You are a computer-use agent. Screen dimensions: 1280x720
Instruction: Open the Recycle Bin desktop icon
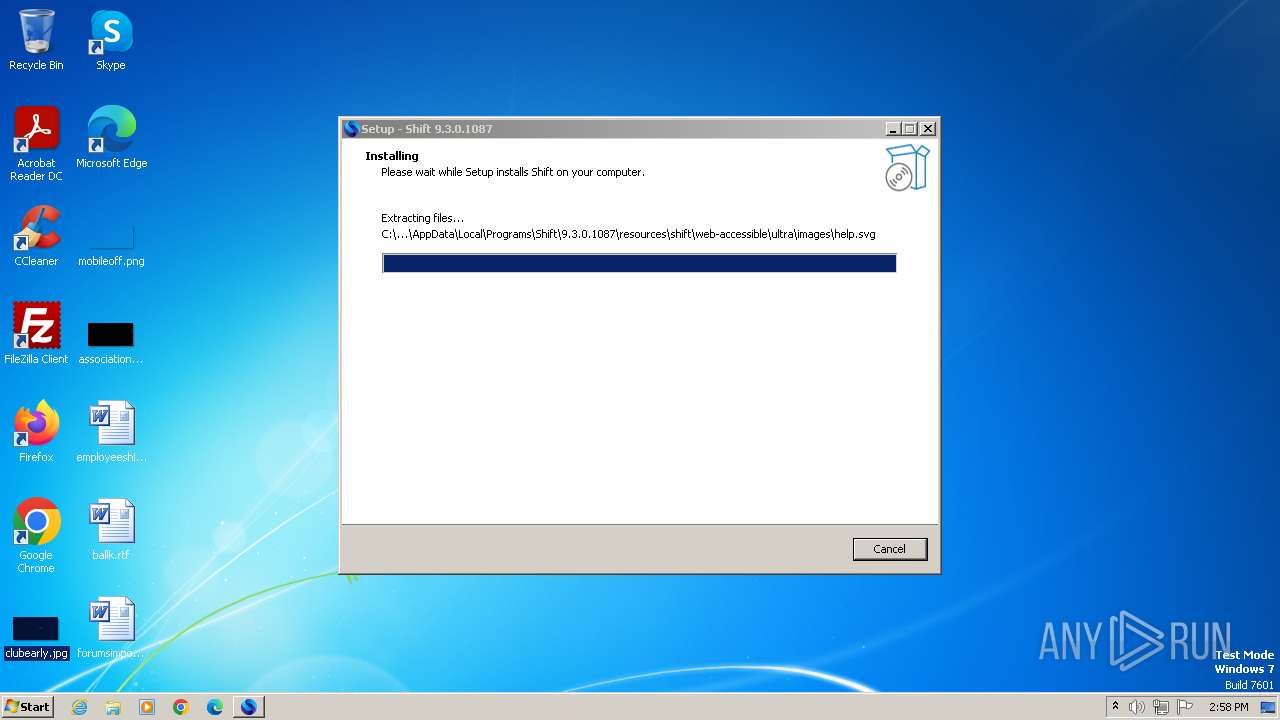click(36, 40)
